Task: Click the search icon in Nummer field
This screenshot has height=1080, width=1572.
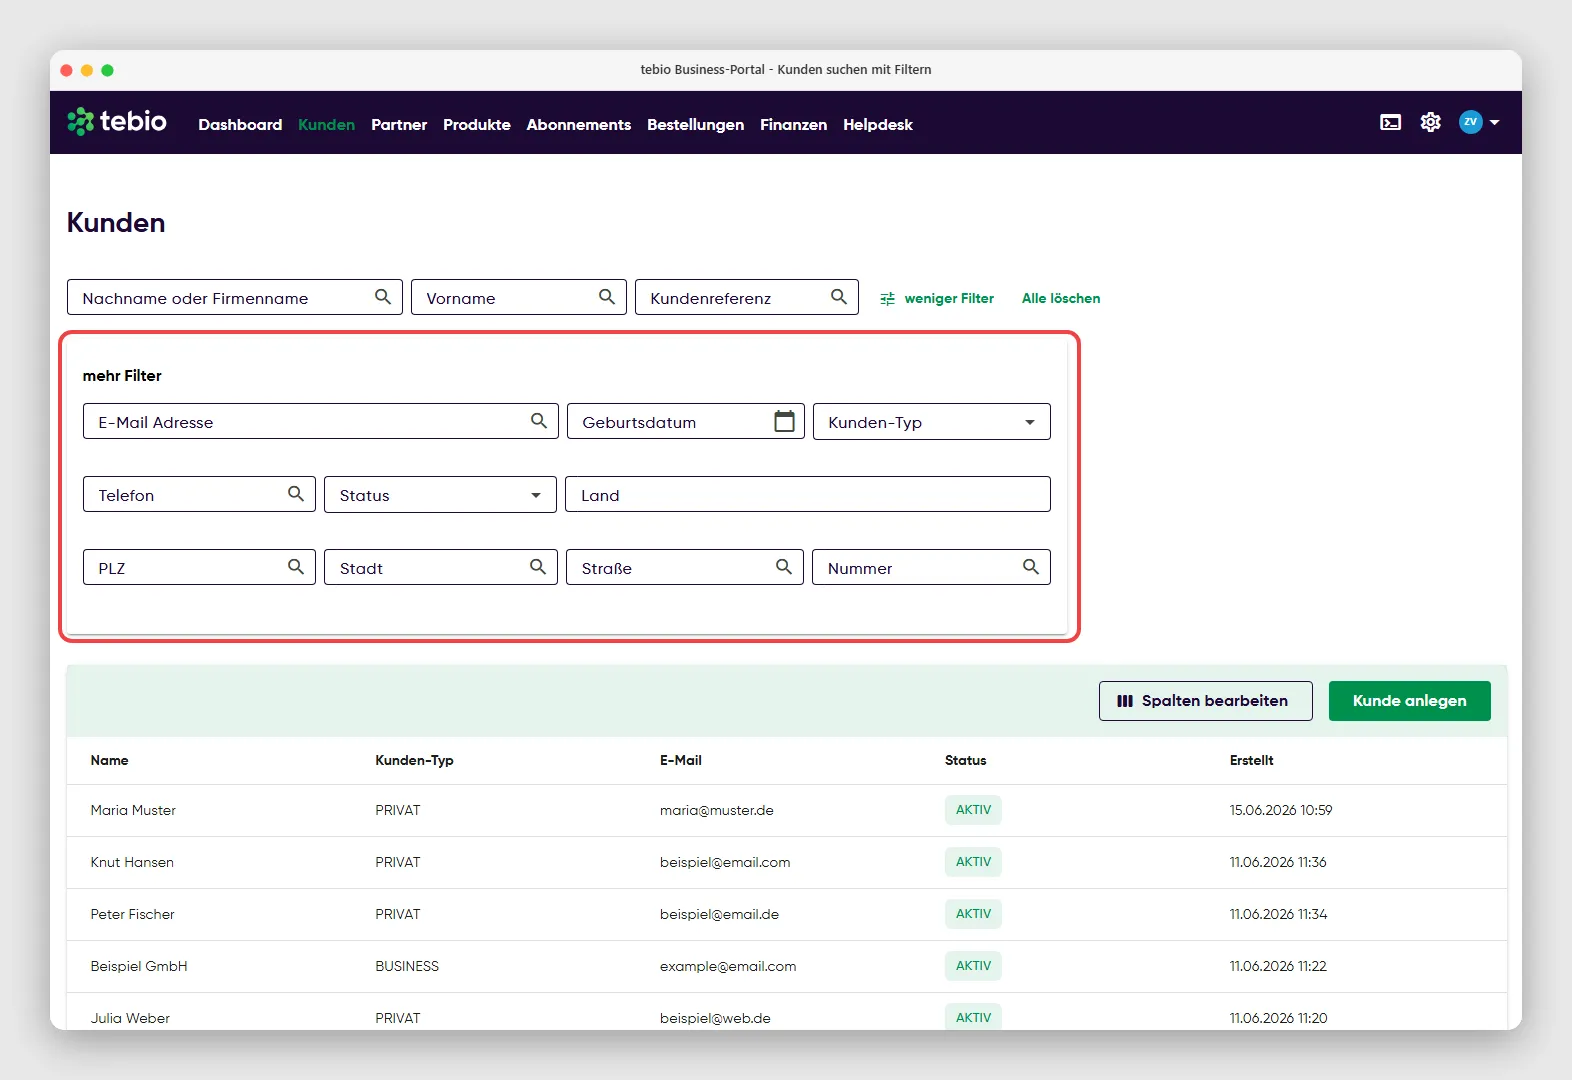Action: (x=1031, y=567)
